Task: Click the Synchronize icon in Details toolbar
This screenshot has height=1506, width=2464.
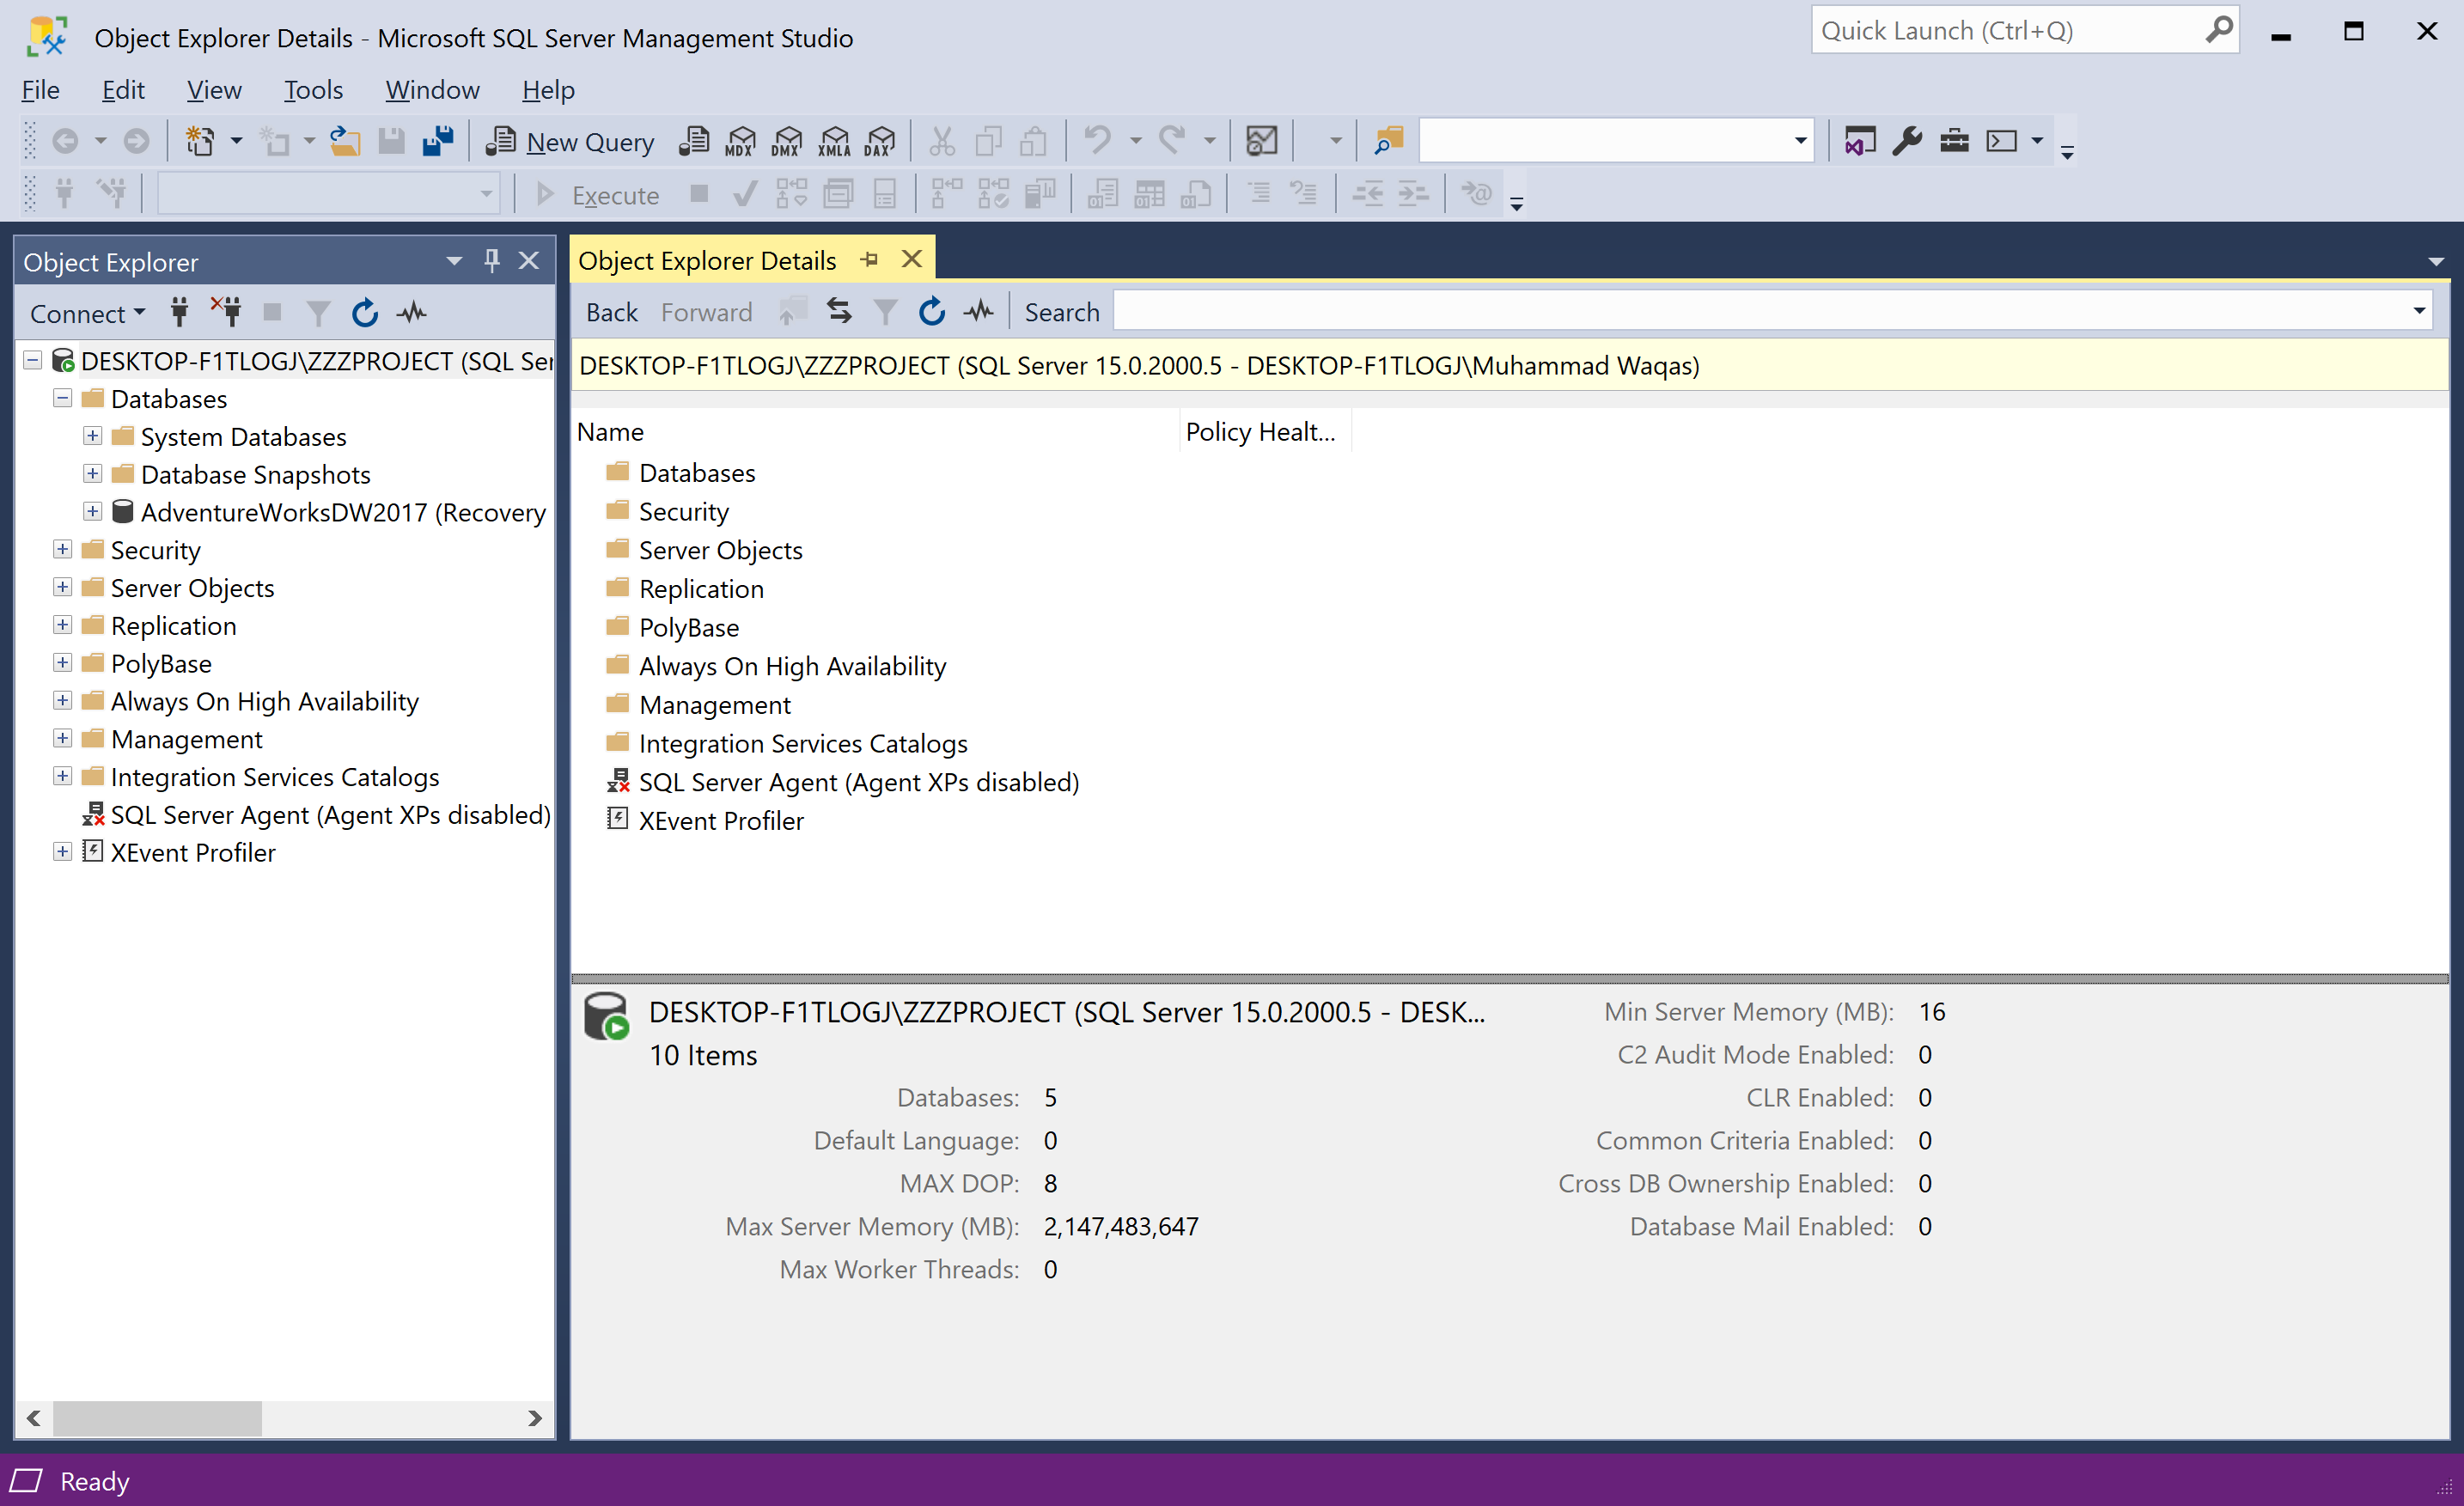Action: pos(839,312)
